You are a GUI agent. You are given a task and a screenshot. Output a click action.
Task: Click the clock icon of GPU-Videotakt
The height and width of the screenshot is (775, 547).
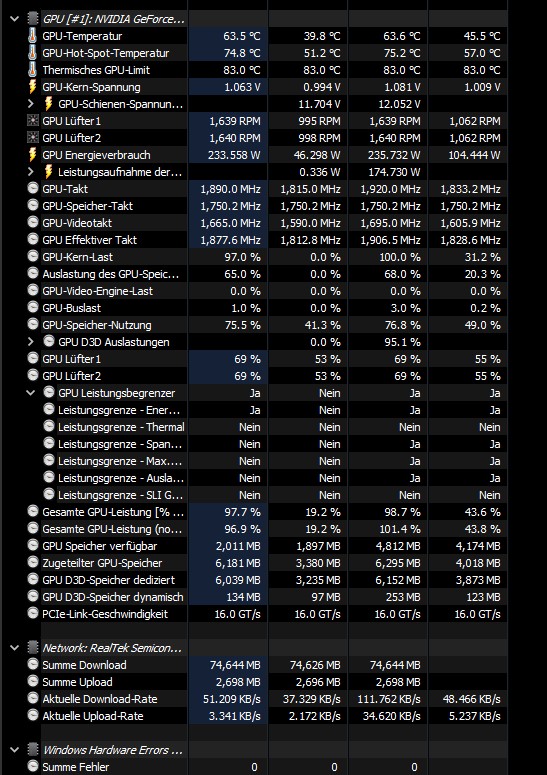[x=33, y=223]
